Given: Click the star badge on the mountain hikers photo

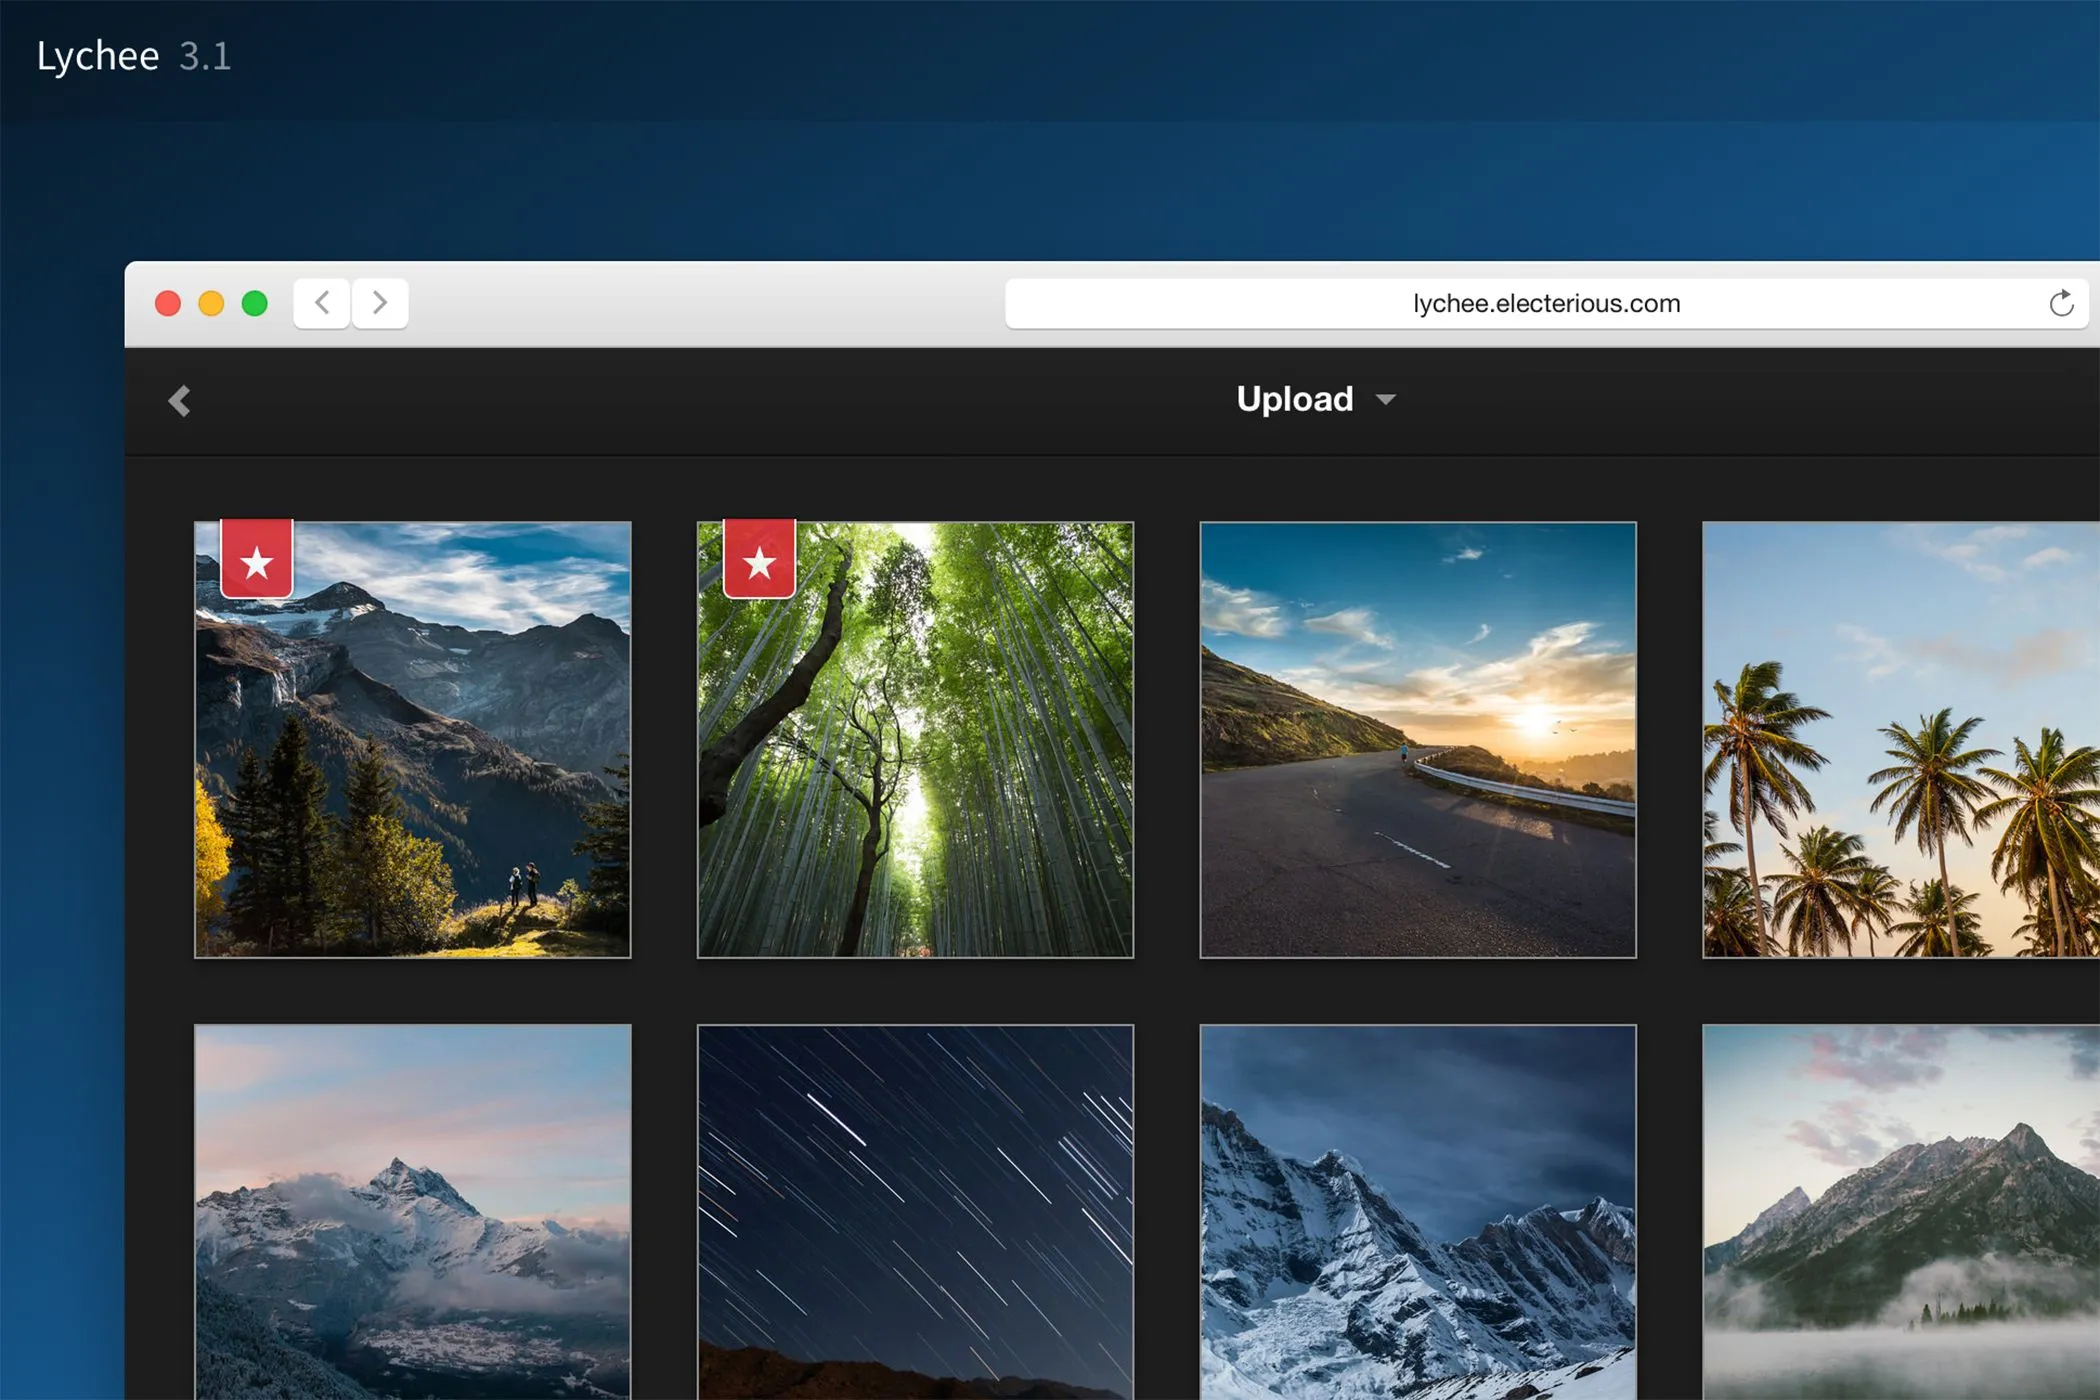Looking at the screenshot, I should 257,558.
